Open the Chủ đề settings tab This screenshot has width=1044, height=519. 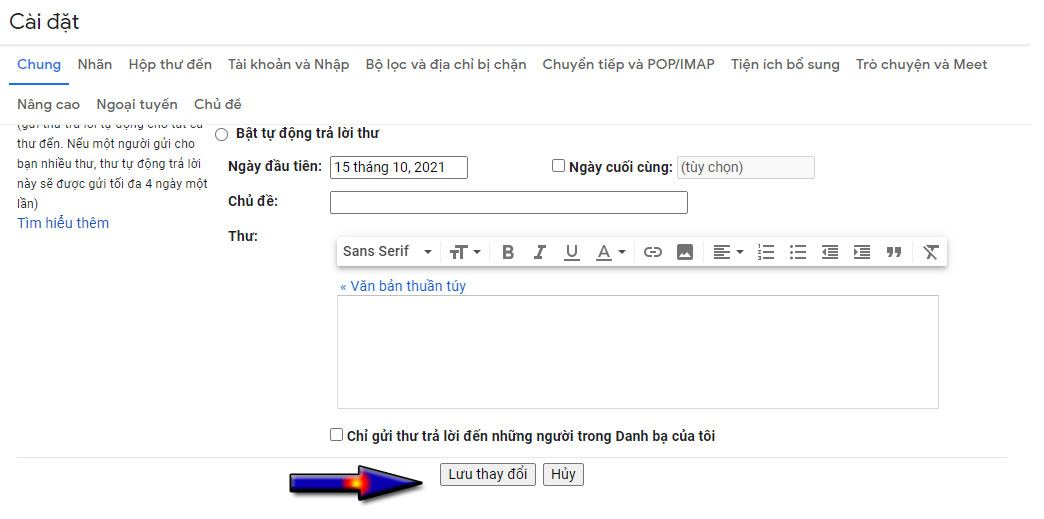coord(218,105)
